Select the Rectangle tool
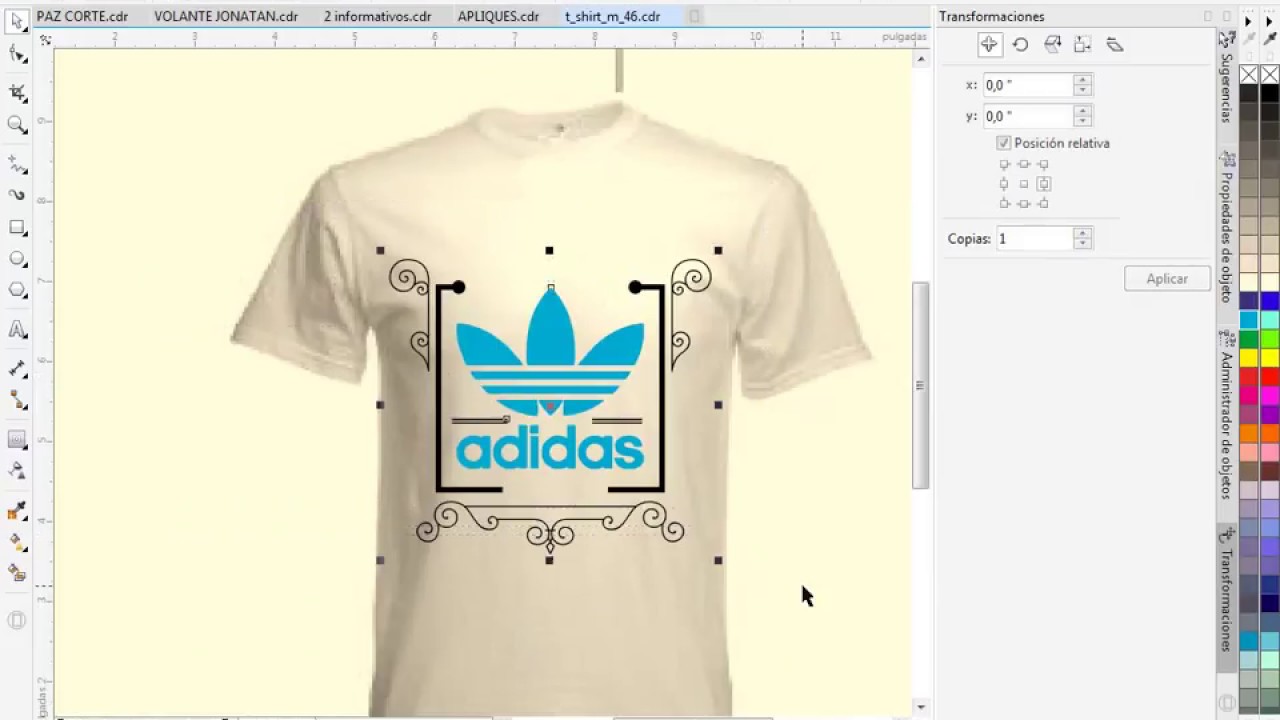1280x720 pixels. (17, 227)
